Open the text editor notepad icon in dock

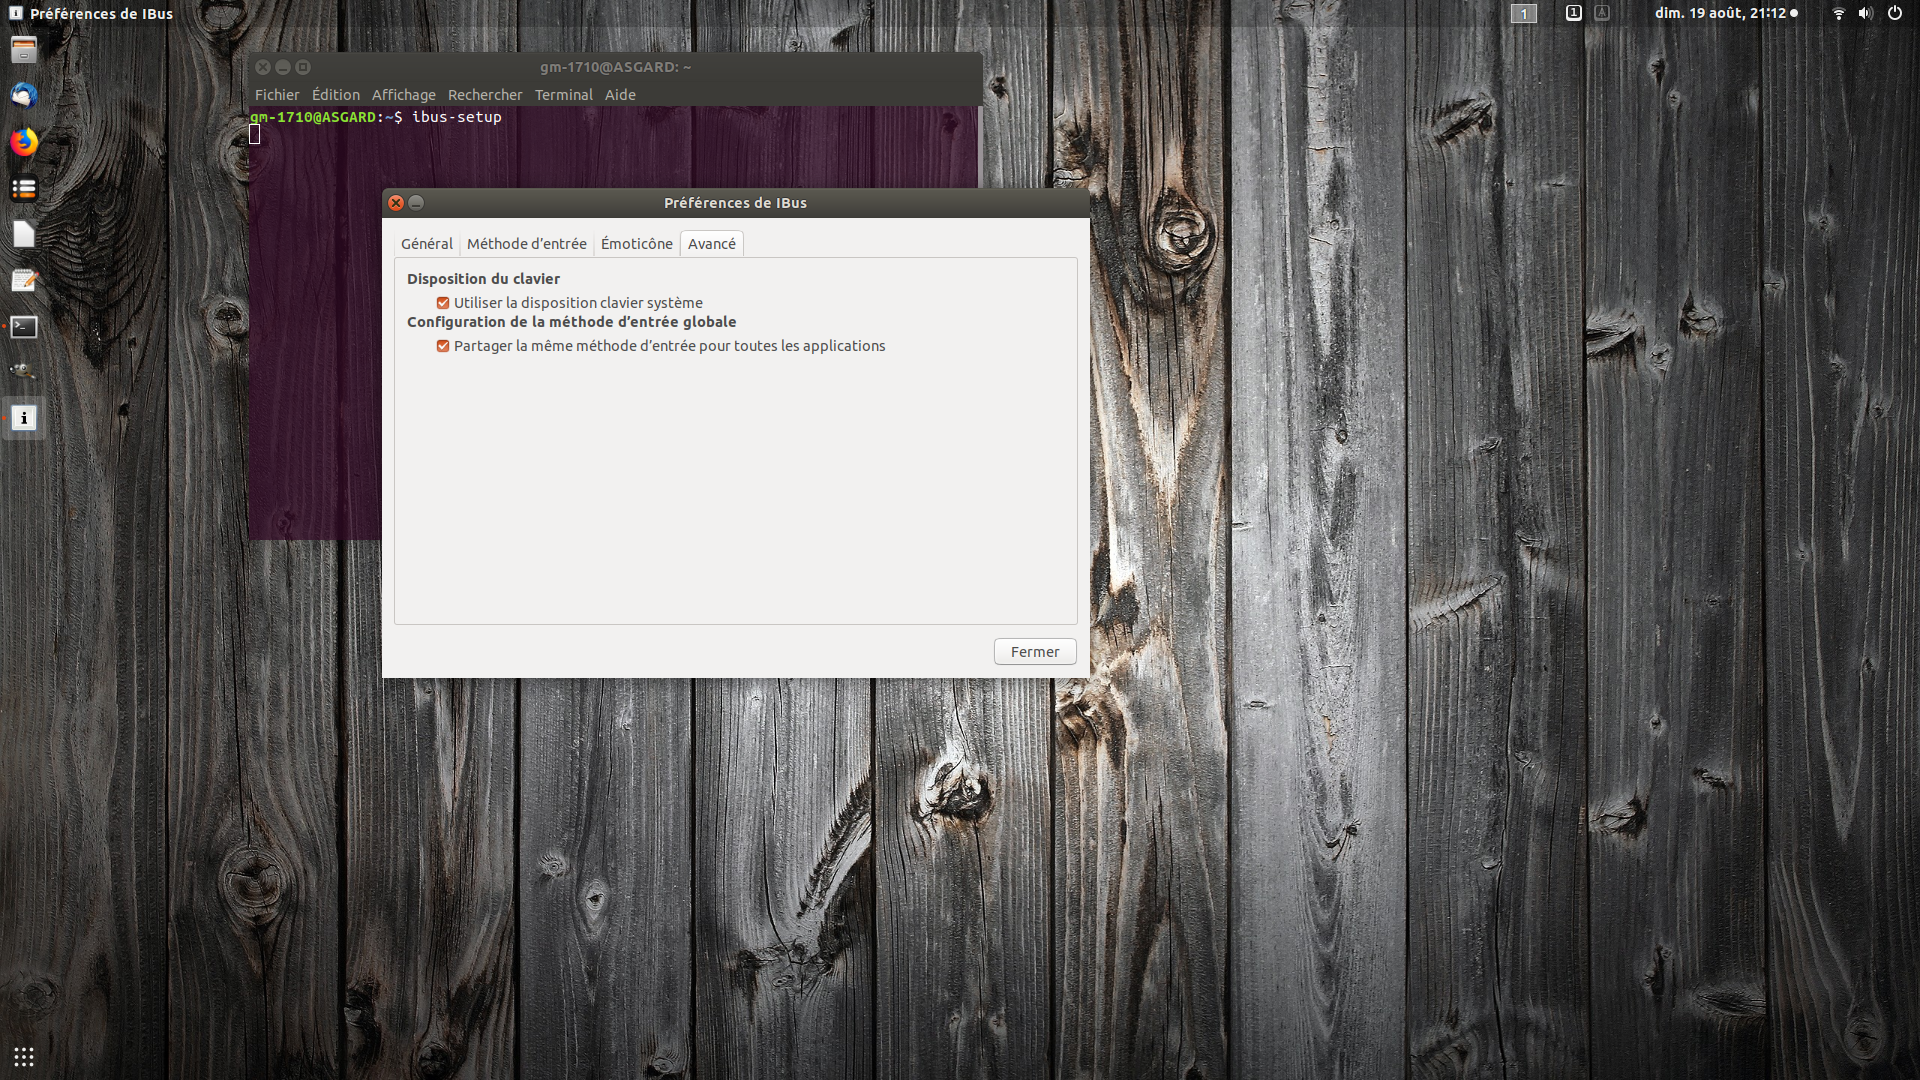pyautogui.click(x=24, y=280)
